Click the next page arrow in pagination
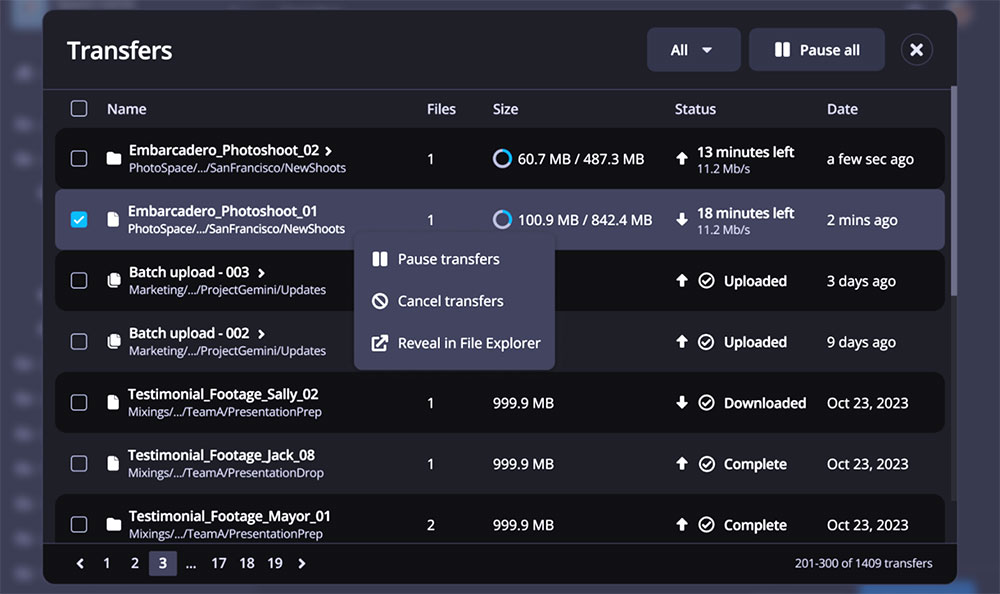The image size is (1000, 594). (302, 564)
